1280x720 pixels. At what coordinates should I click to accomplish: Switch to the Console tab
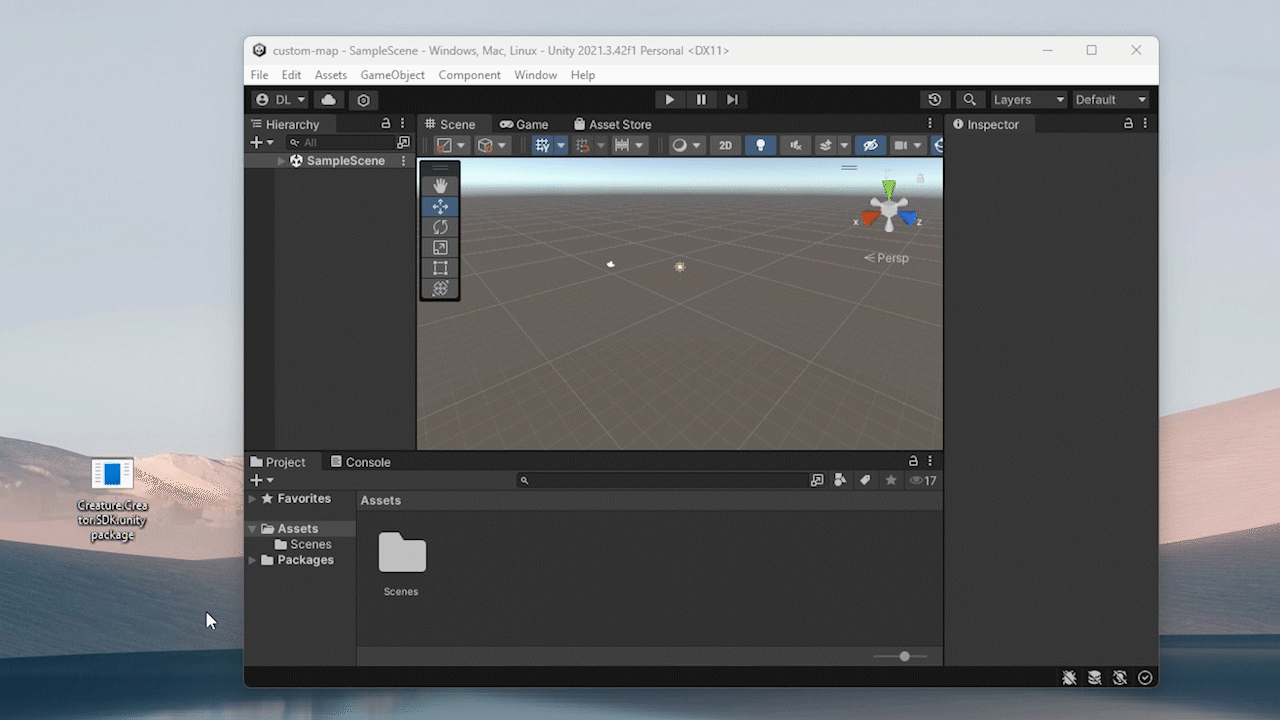[x=360, y=462]
